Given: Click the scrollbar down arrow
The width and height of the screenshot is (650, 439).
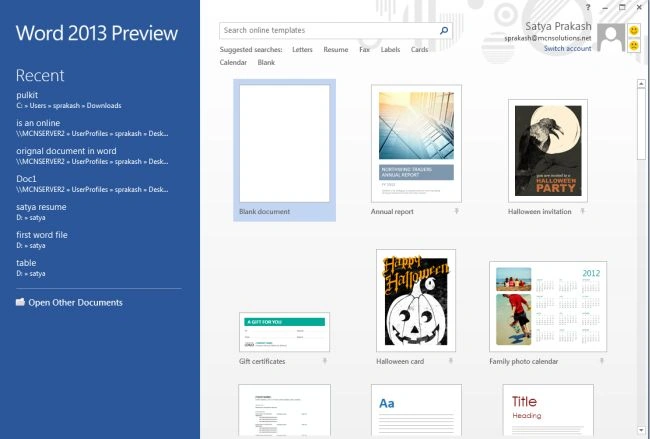Looking at the screenshot, I should tap(641, 430).
